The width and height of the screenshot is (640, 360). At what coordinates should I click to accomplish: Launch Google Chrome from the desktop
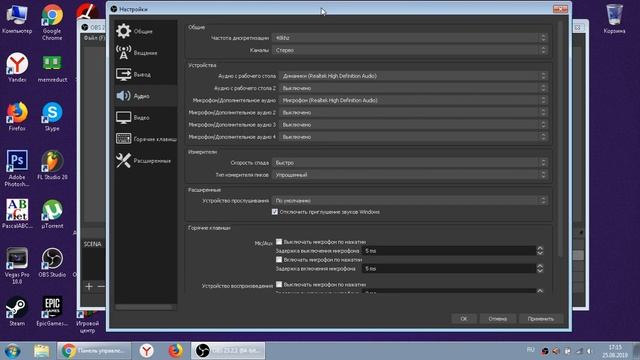click(52, 22)
